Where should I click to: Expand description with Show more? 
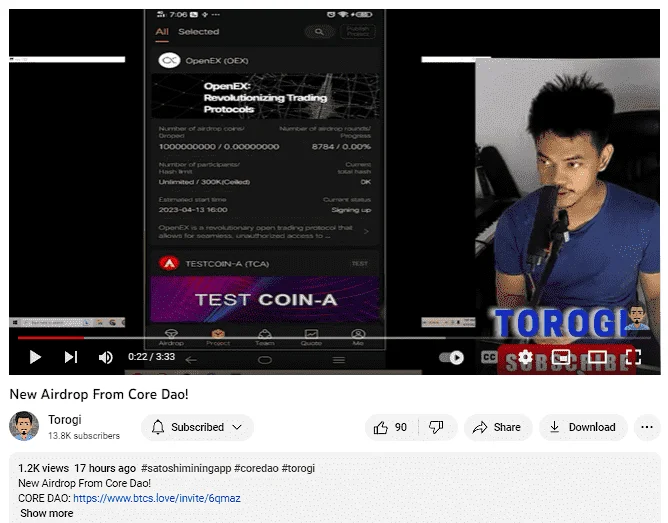tap(46, 513)
